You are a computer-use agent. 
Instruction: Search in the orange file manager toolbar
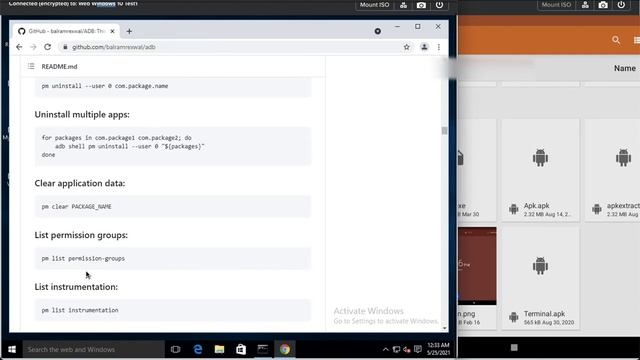pyautogui.click(x=616, y=40)
